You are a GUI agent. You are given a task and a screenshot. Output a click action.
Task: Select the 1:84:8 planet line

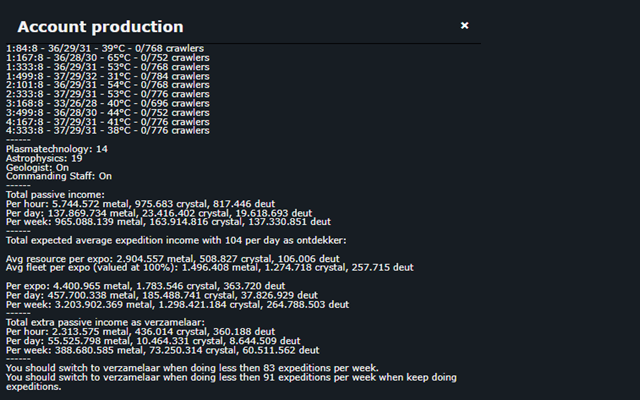pos(105,49)
